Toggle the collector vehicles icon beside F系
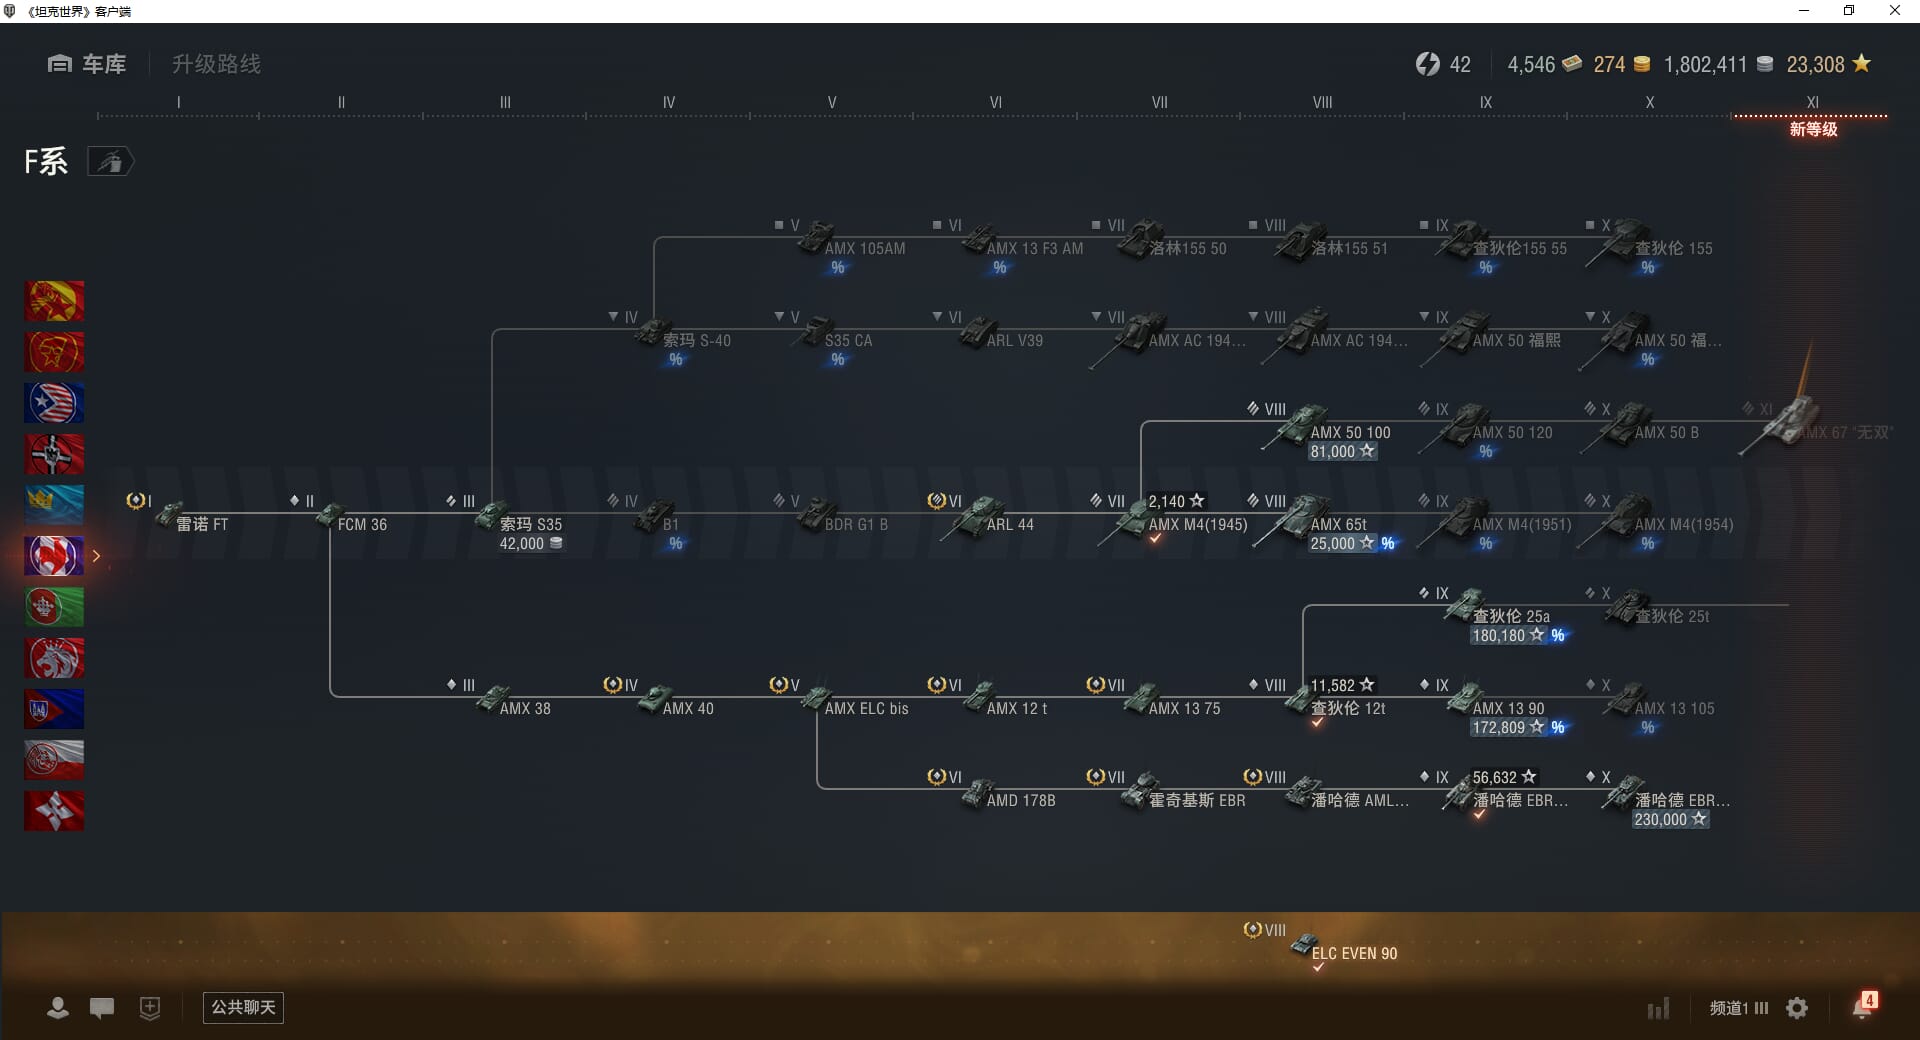Image resolution: width=1920 pixels, height=1040 pixels. pyautogui.click(x=110, y=162)
